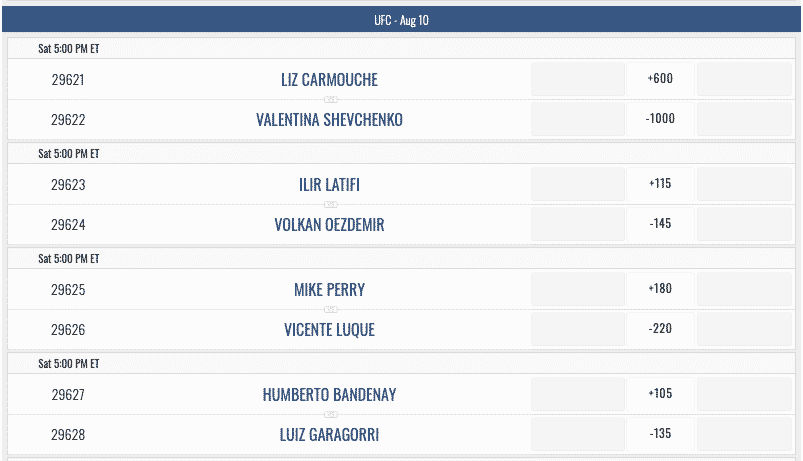Pick Volkan Oezdemir -145 odds

point(660,224)
